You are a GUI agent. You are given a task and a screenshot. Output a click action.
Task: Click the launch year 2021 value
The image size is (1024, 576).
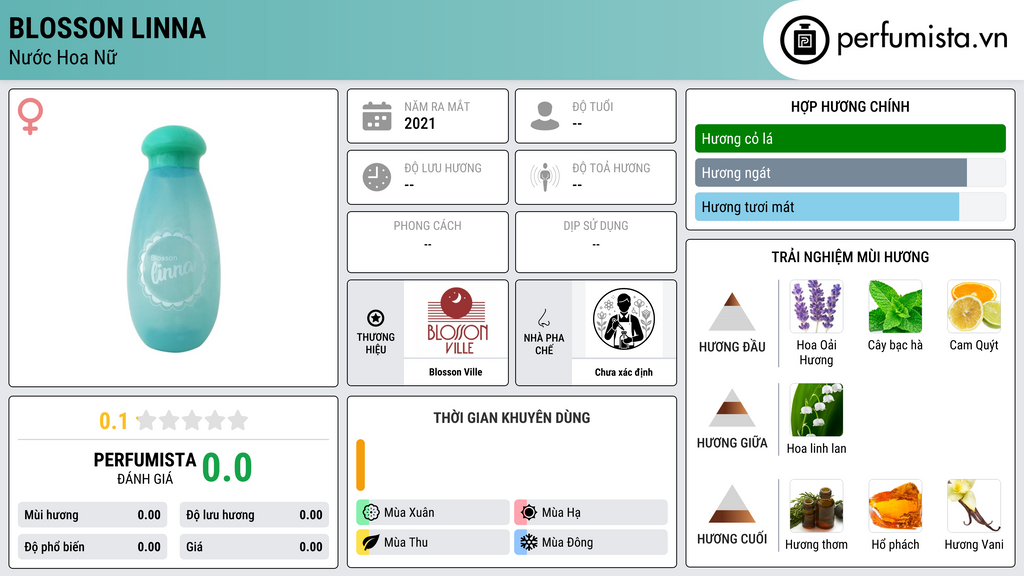tap(419, 123)
